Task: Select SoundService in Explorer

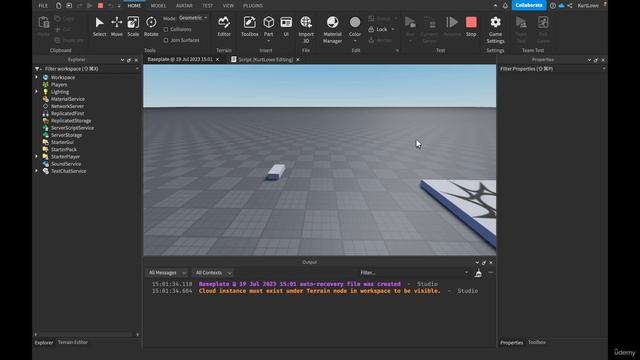Action: point(66,164)
